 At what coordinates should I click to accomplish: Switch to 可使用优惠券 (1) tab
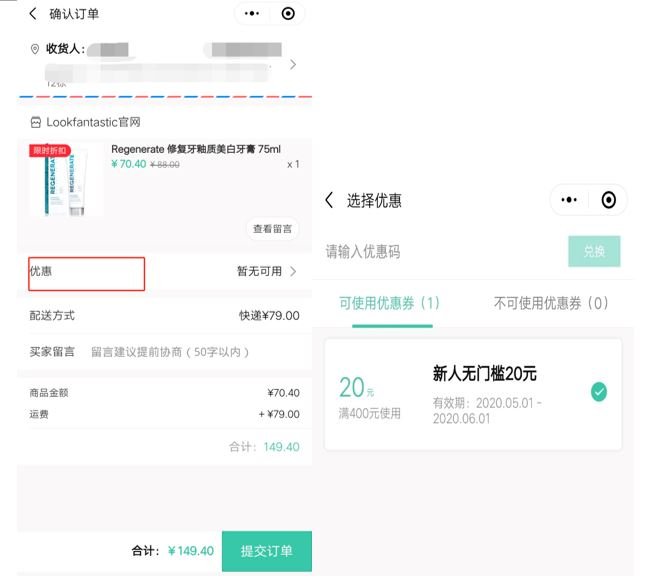(x=389, y=303)
